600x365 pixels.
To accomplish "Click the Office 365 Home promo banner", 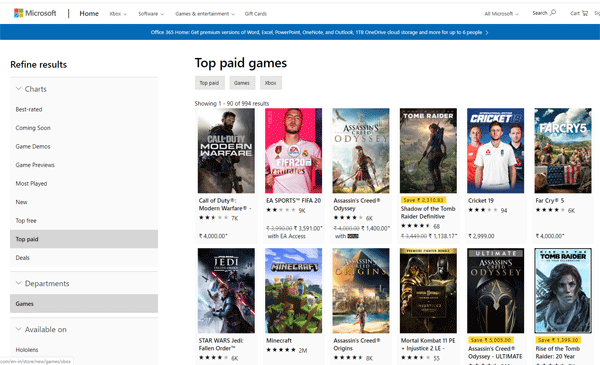I will coord(300,32).
